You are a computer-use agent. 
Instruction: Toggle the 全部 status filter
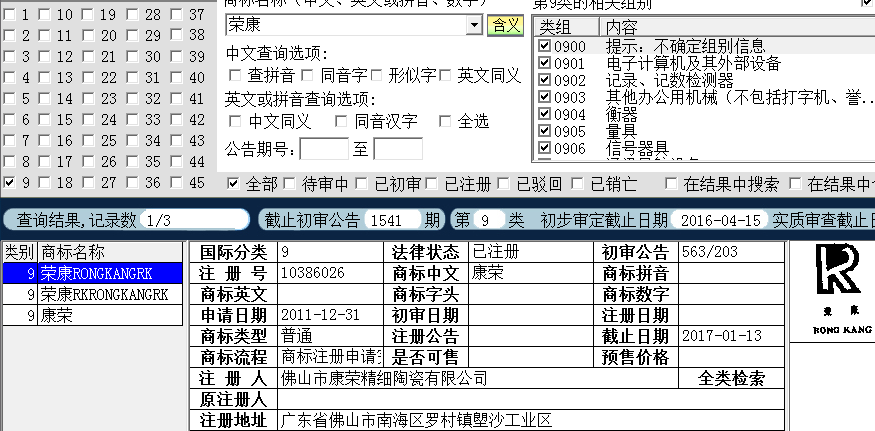[x=233, y=183]
